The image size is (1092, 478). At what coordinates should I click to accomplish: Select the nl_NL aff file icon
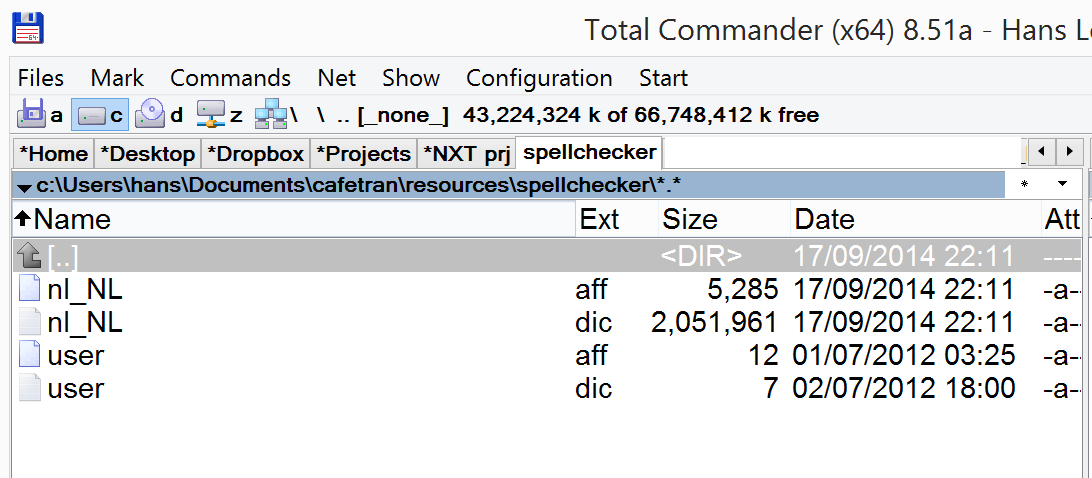[x=29, y=290]
